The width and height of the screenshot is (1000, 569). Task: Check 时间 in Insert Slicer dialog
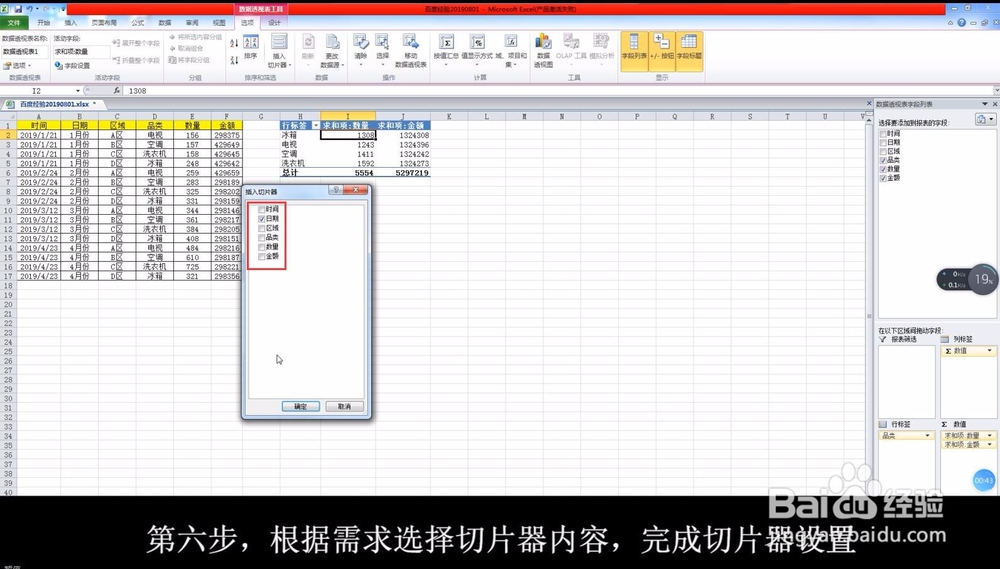click(x=261, y=209)
